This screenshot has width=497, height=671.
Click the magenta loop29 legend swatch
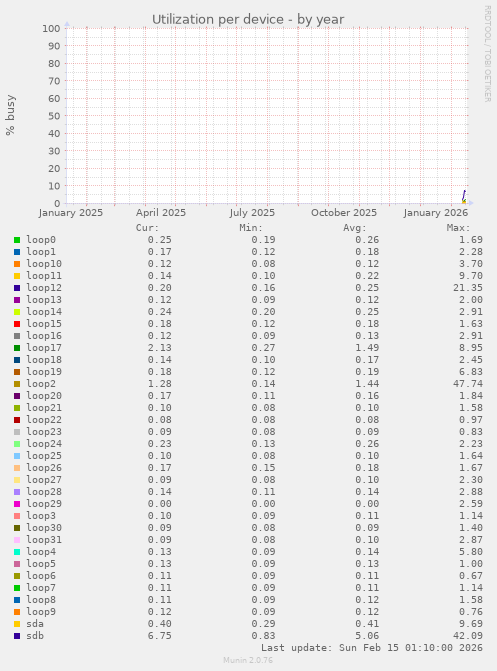coord(17,504)
